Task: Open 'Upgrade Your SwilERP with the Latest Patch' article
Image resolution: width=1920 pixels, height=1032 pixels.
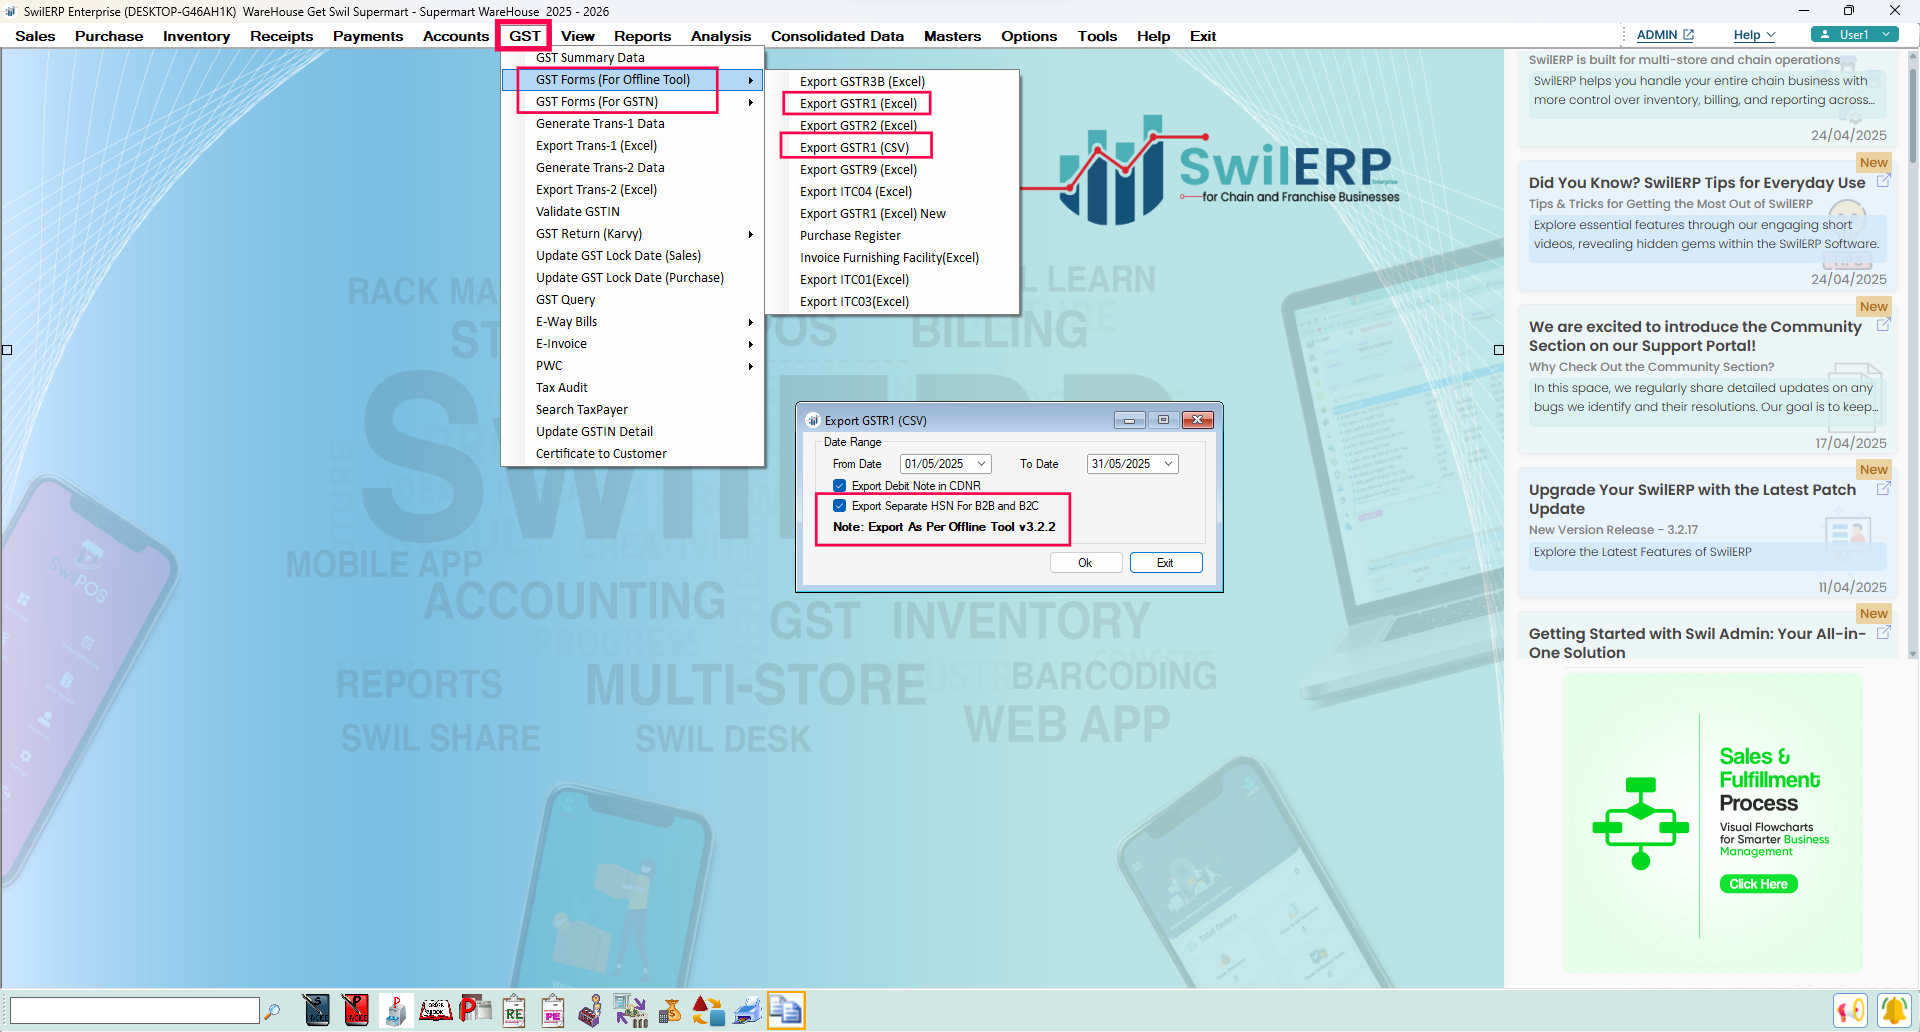Action: pos(1692,499)
